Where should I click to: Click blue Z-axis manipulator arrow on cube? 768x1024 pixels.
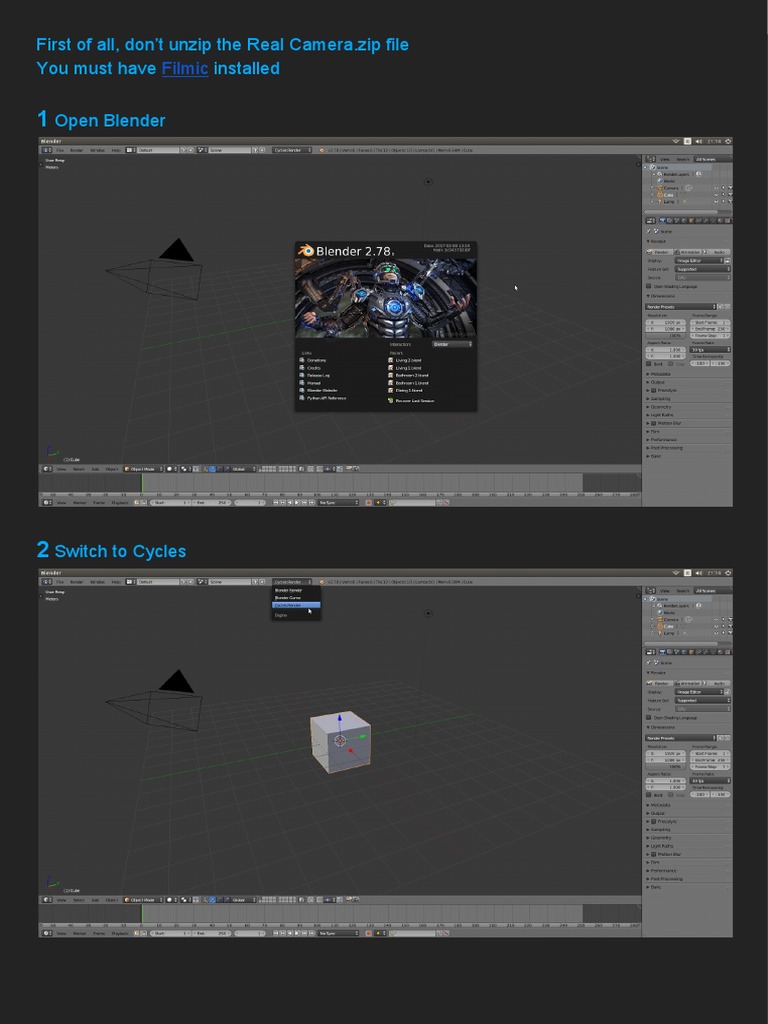click(340, 719)
